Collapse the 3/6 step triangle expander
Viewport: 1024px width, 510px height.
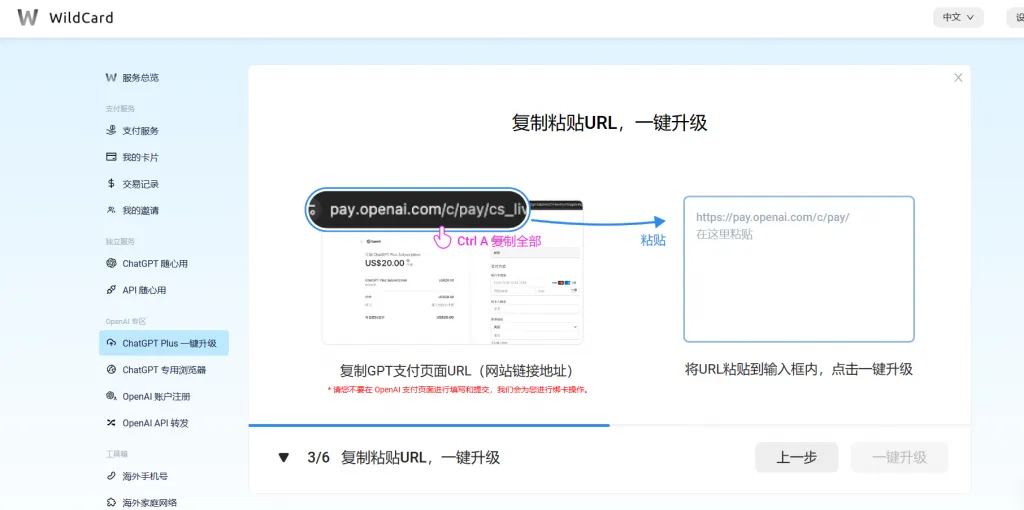[283, 458]
